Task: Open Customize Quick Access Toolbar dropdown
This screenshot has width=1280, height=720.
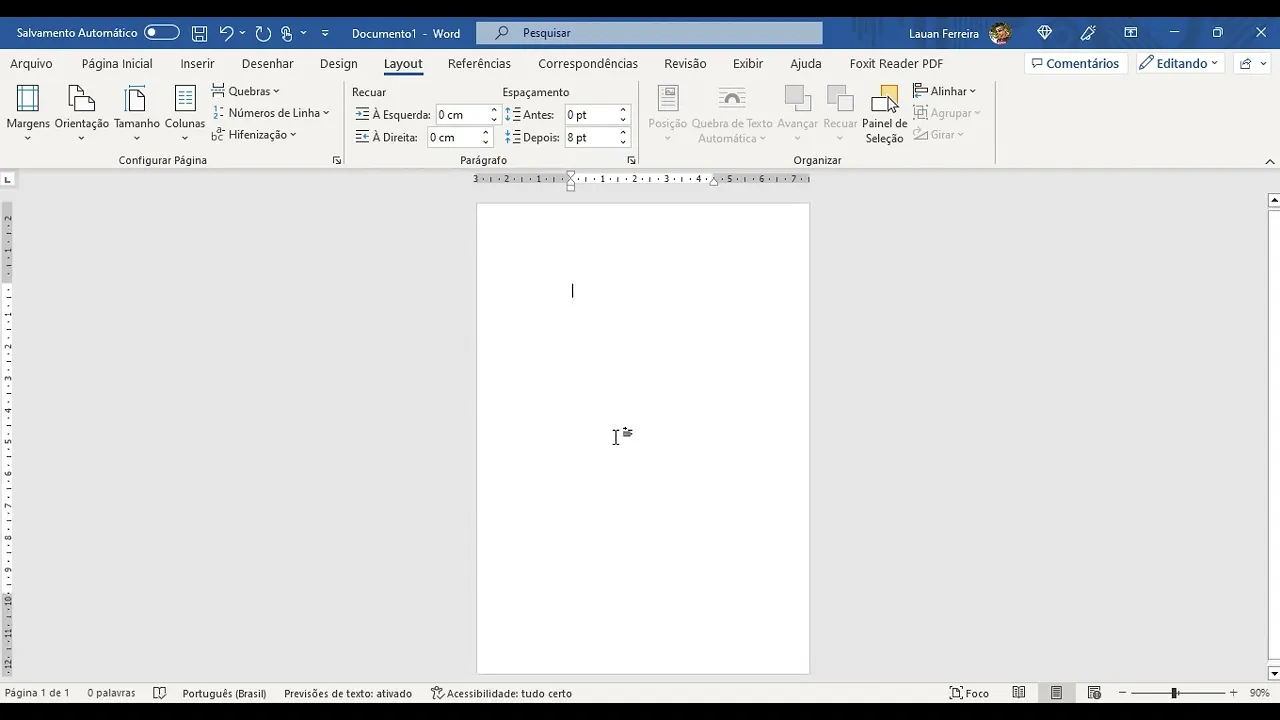Action: coord(325,33)
